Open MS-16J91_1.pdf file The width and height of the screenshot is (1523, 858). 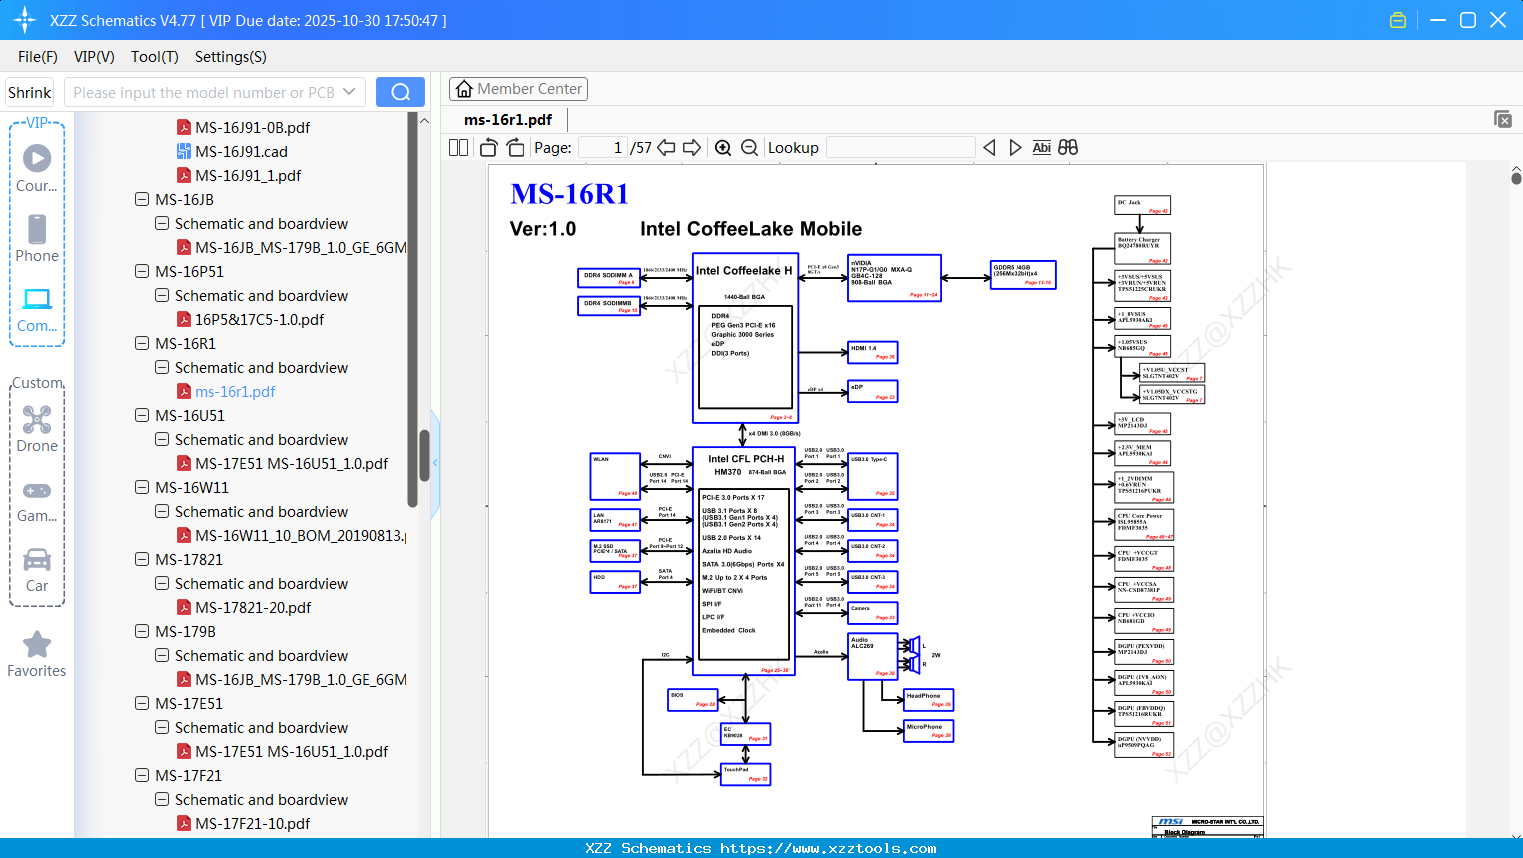248,176
